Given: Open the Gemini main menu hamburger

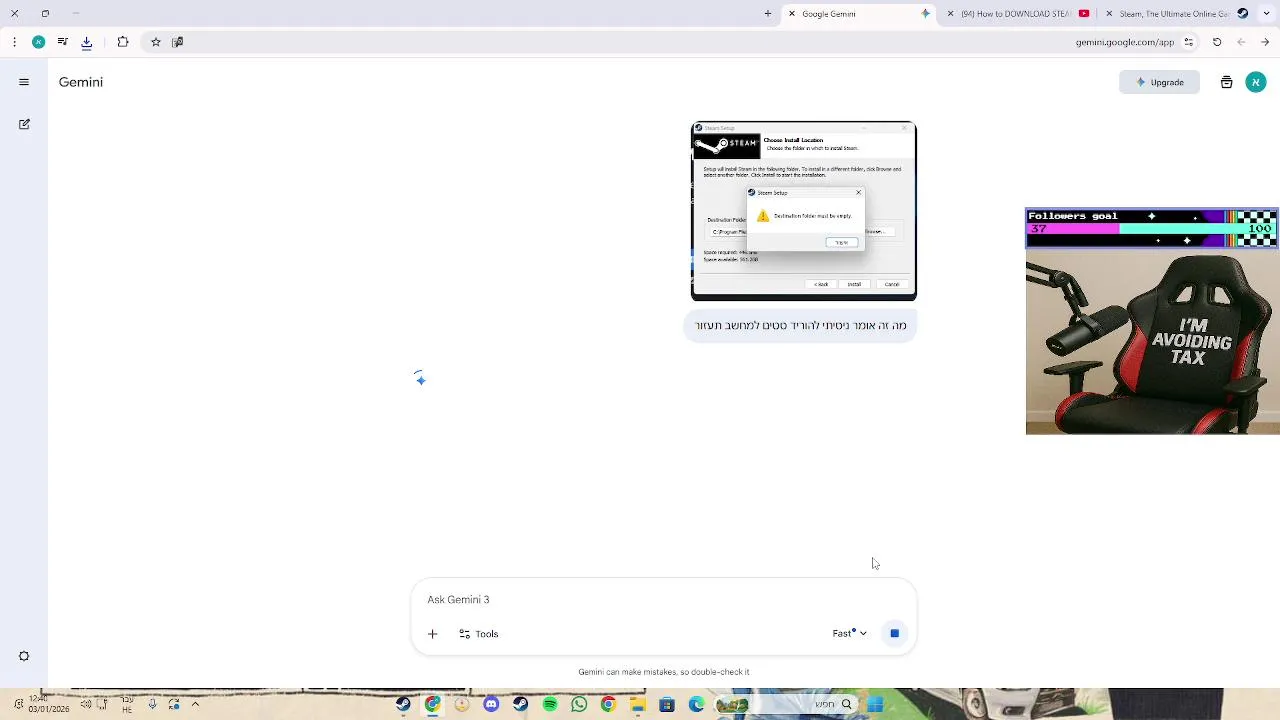Looking at the screenshot, I should click(24, 82).
